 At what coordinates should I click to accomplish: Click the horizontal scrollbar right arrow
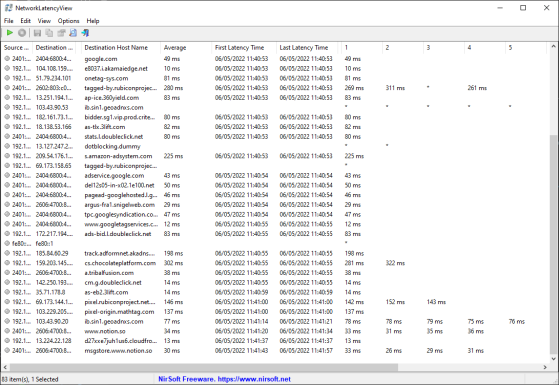(545, 367)
